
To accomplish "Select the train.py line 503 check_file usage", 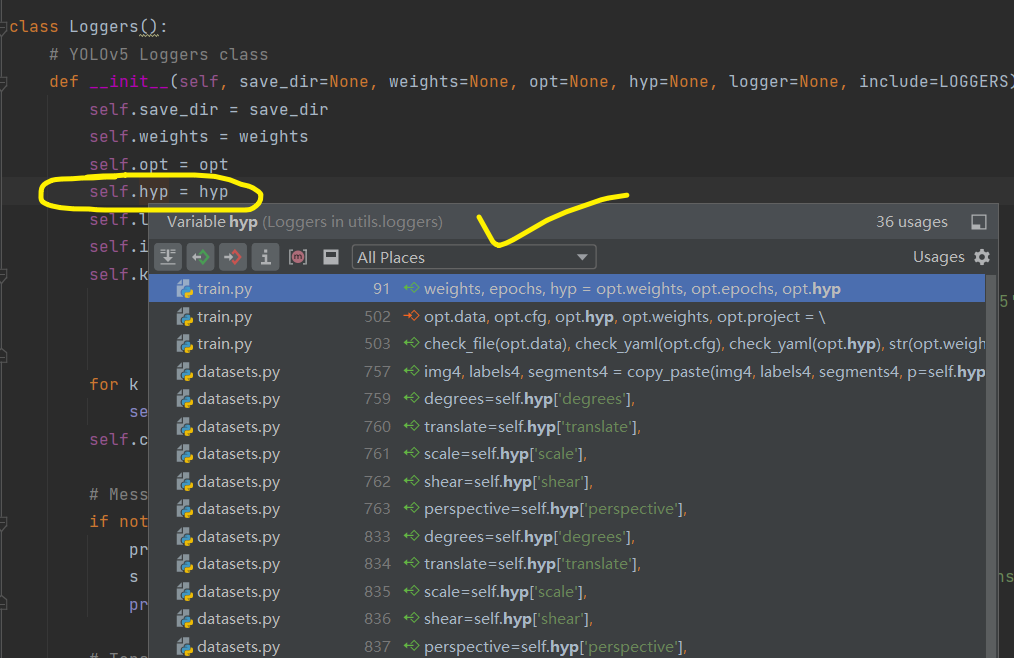I will coord(600,343).
